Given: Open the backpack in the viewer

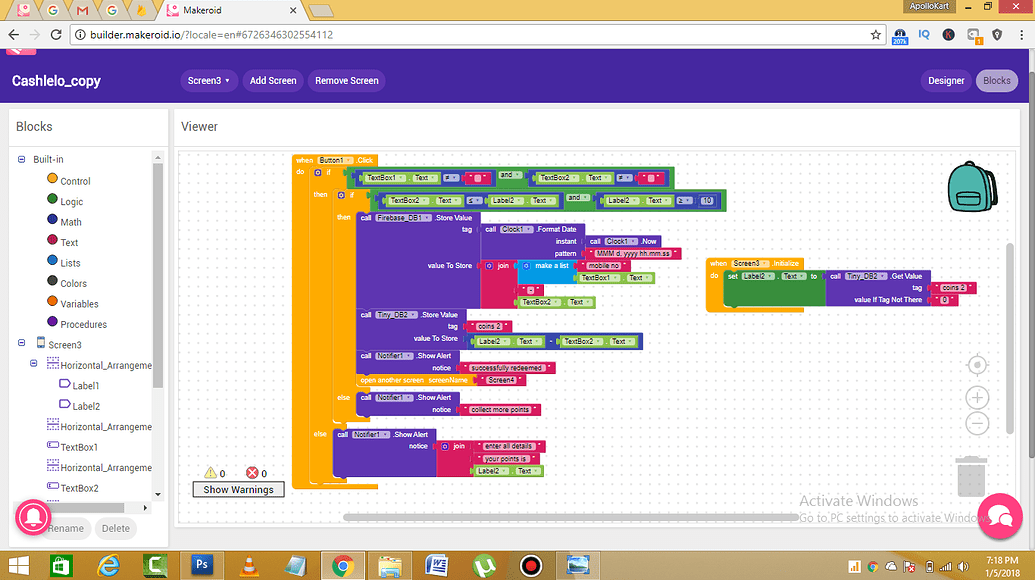Looking at the screenshot, I should pyautogui.click(x=972, y=187).
